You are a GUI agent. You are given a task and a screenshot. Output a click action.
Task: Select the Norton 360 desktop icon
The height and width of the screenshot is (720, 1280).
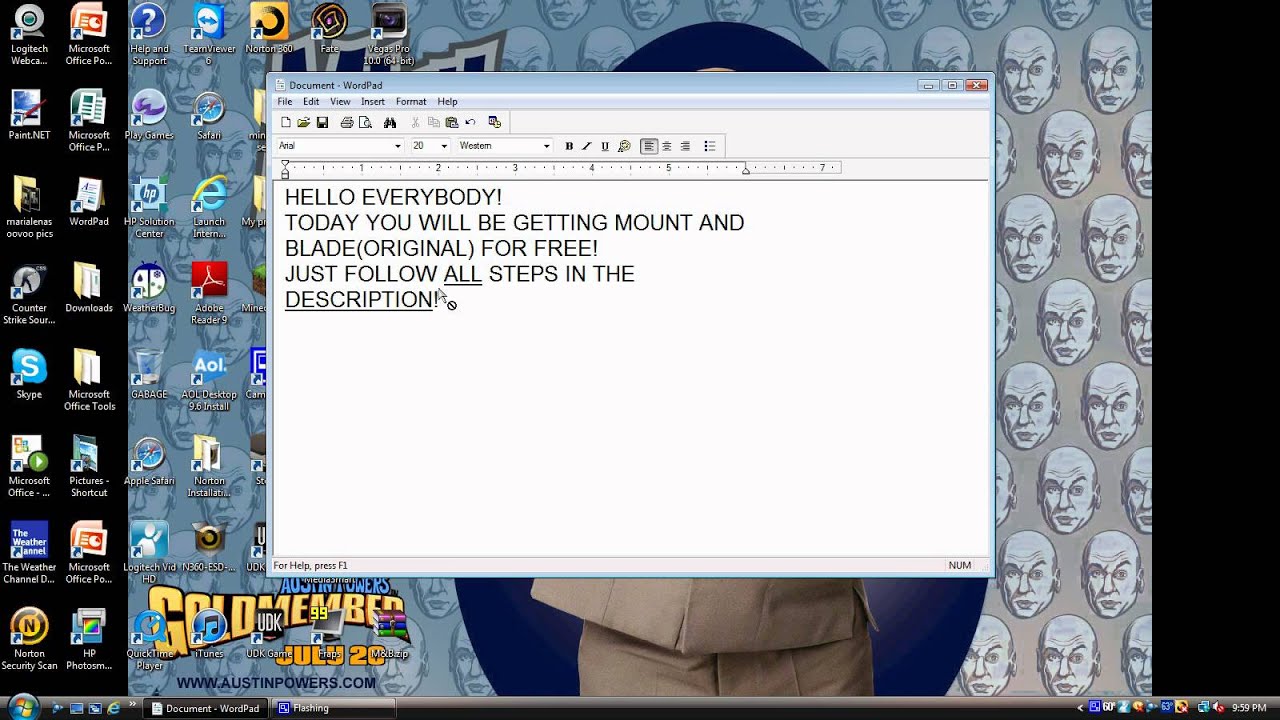tap(269, 30)
